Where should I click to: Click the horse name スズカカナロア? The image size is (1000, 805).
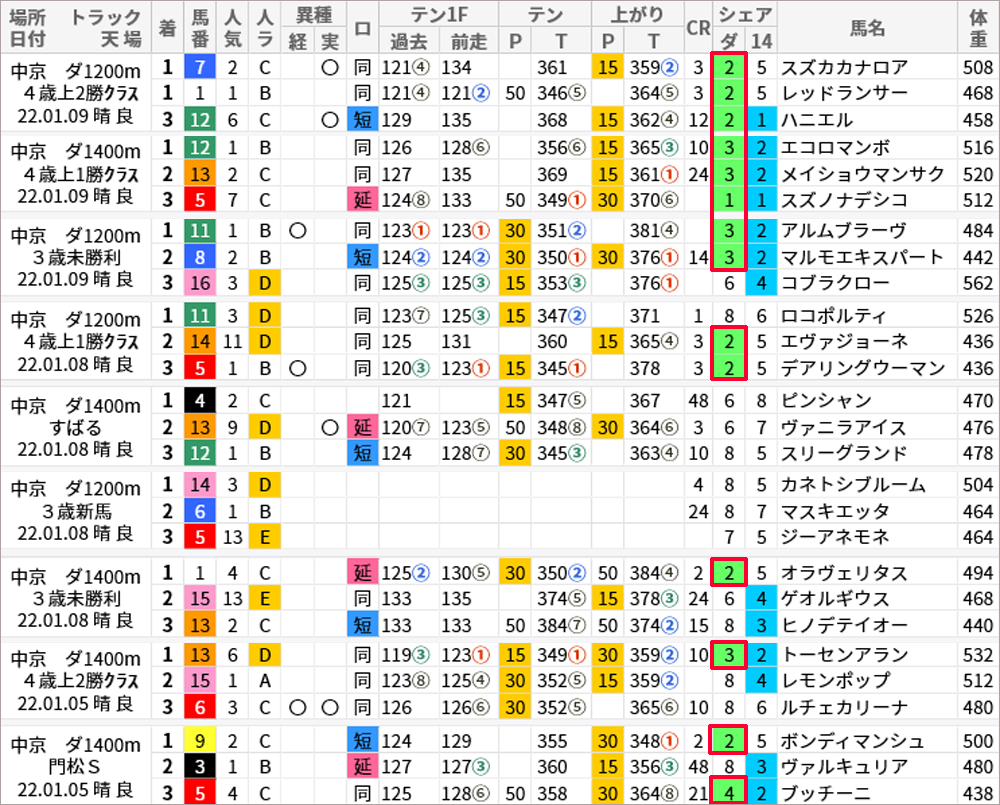click(844, 68)
